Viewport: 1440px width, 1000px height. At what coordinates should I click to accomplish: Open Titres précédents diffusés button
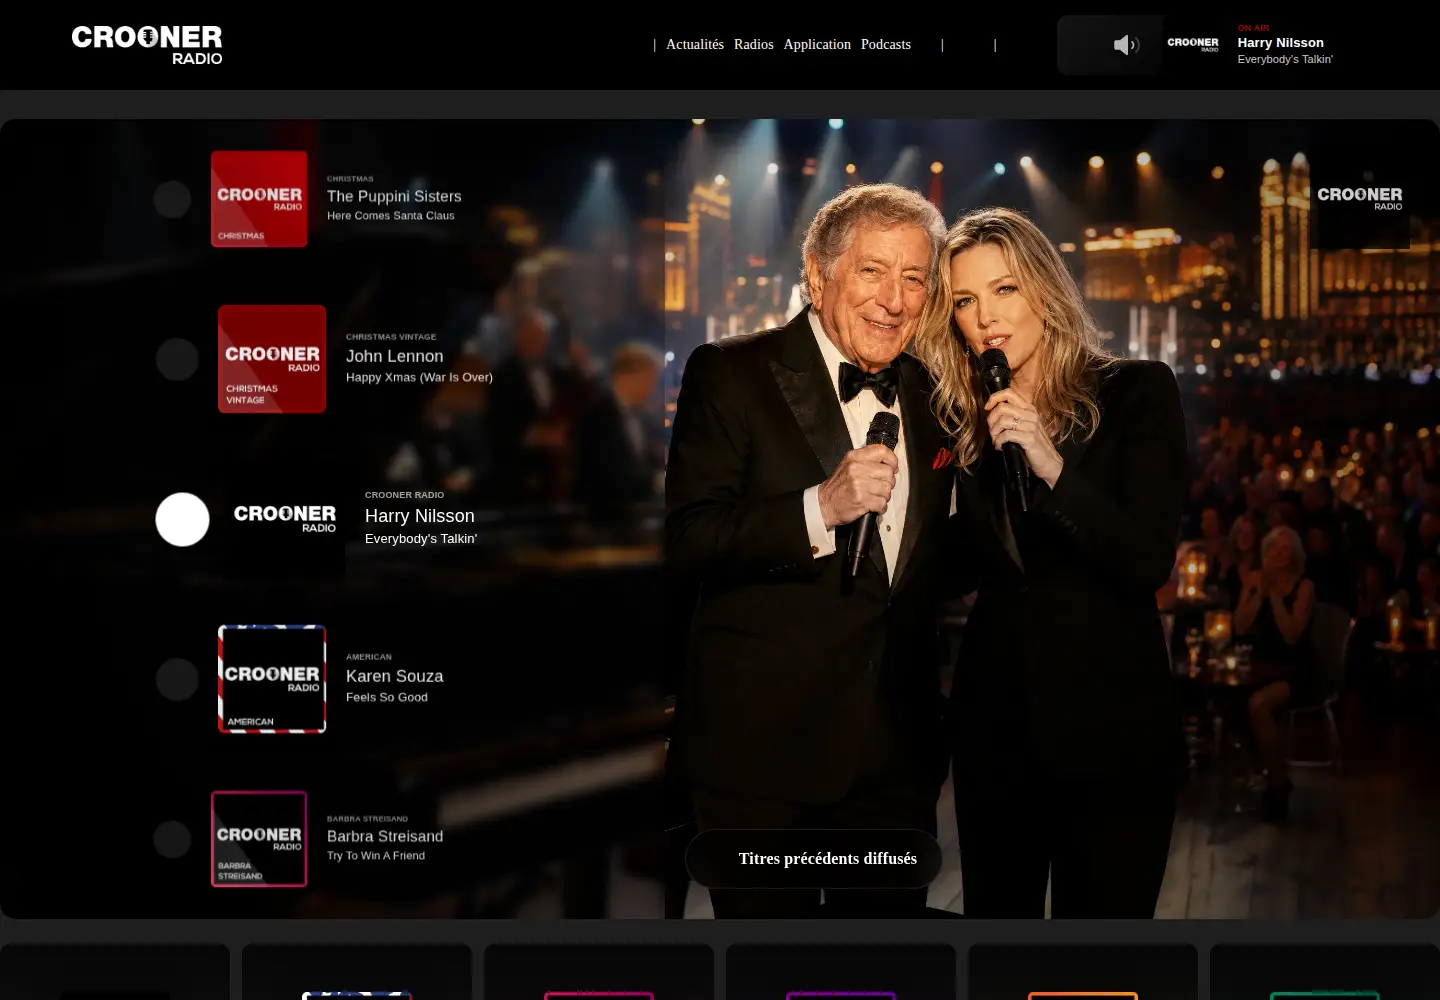point(814,858)
